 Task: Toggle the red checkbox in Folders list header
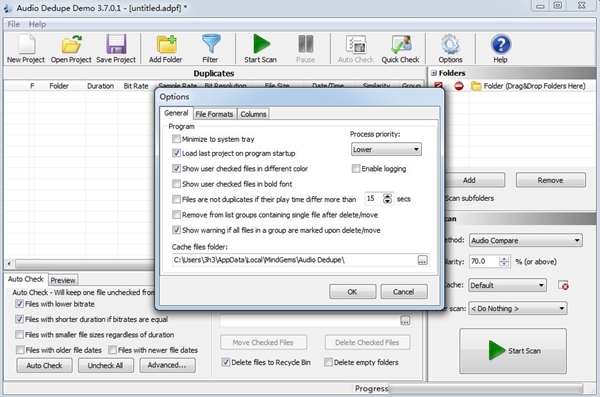pyautogui.click(x=438, y=86)
